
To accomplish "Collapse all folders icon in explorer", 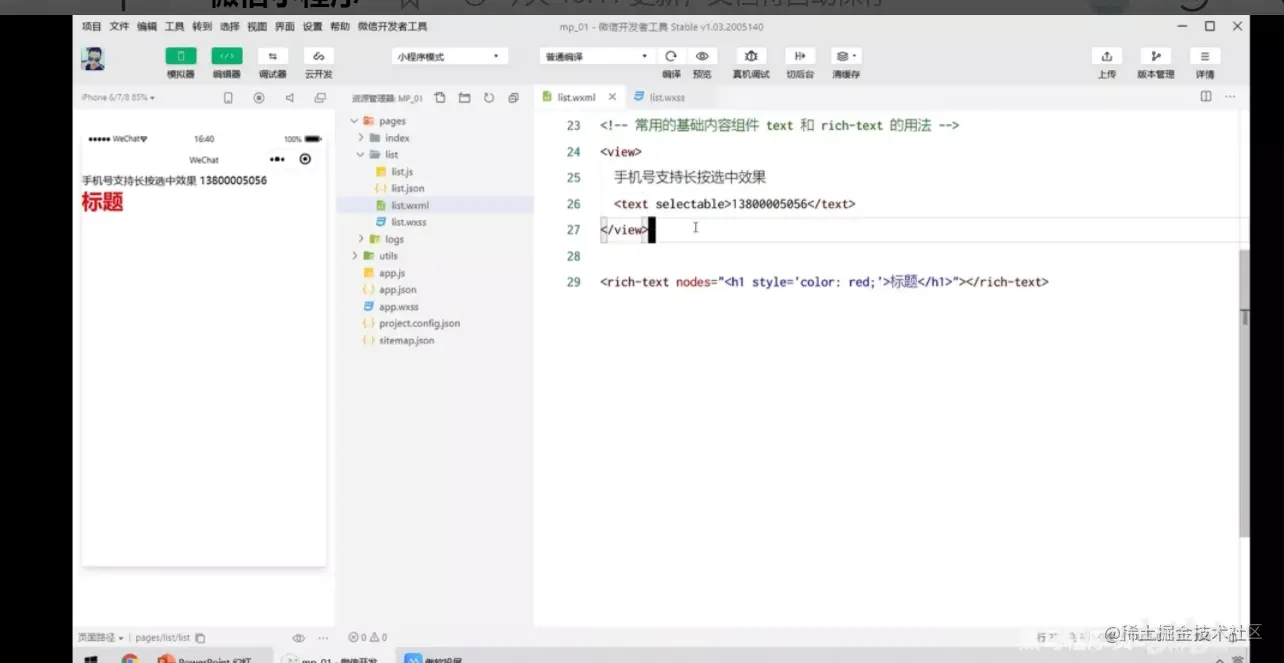I will point(513,98).
